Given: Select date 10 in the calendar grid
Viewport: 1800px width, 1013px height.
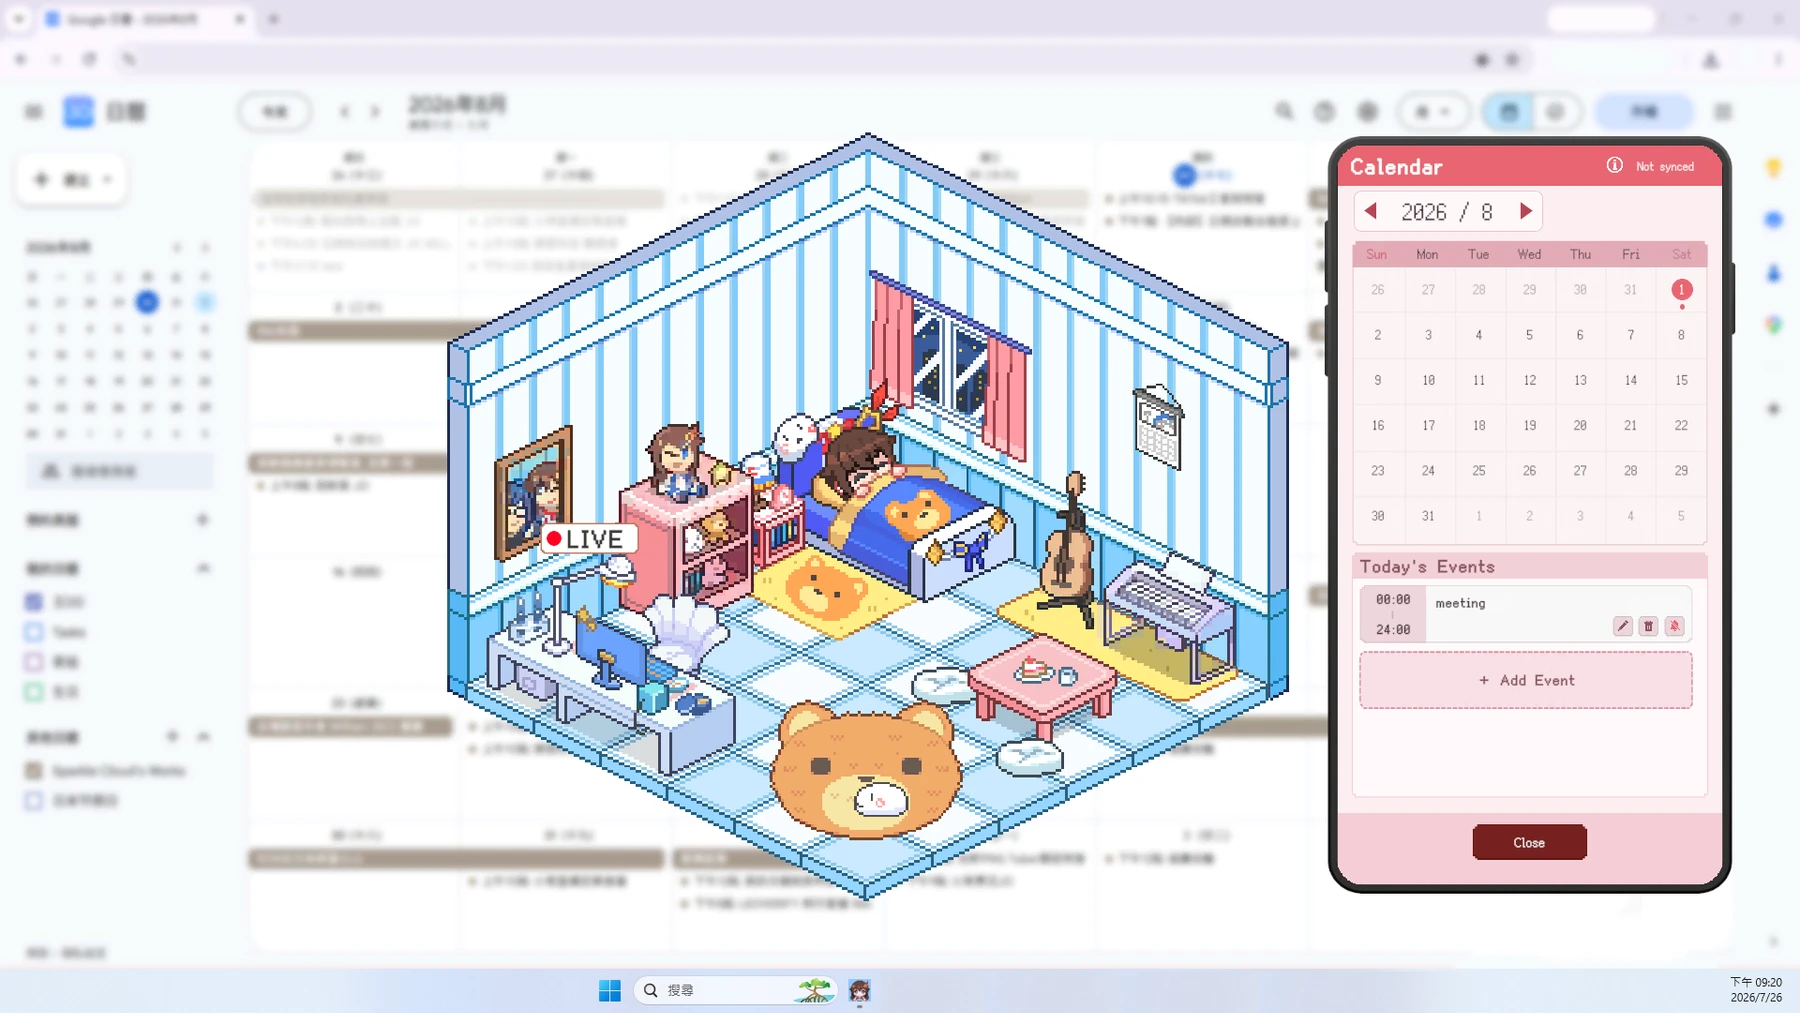Looking at the screenshot, I should point(1428,380).
